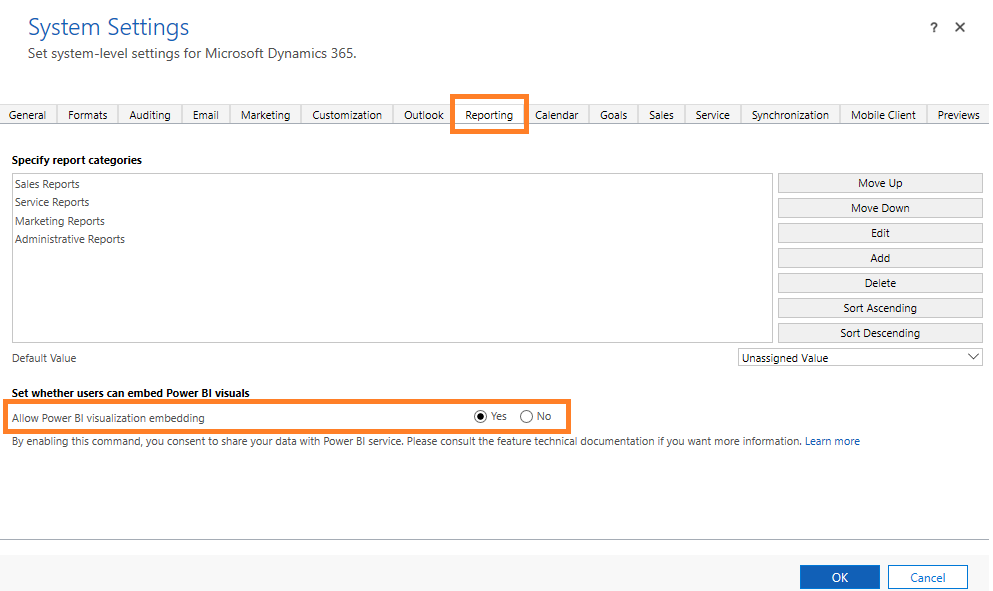Confirm settings with OK button
The image size is (993, 591).
point(840,577)
